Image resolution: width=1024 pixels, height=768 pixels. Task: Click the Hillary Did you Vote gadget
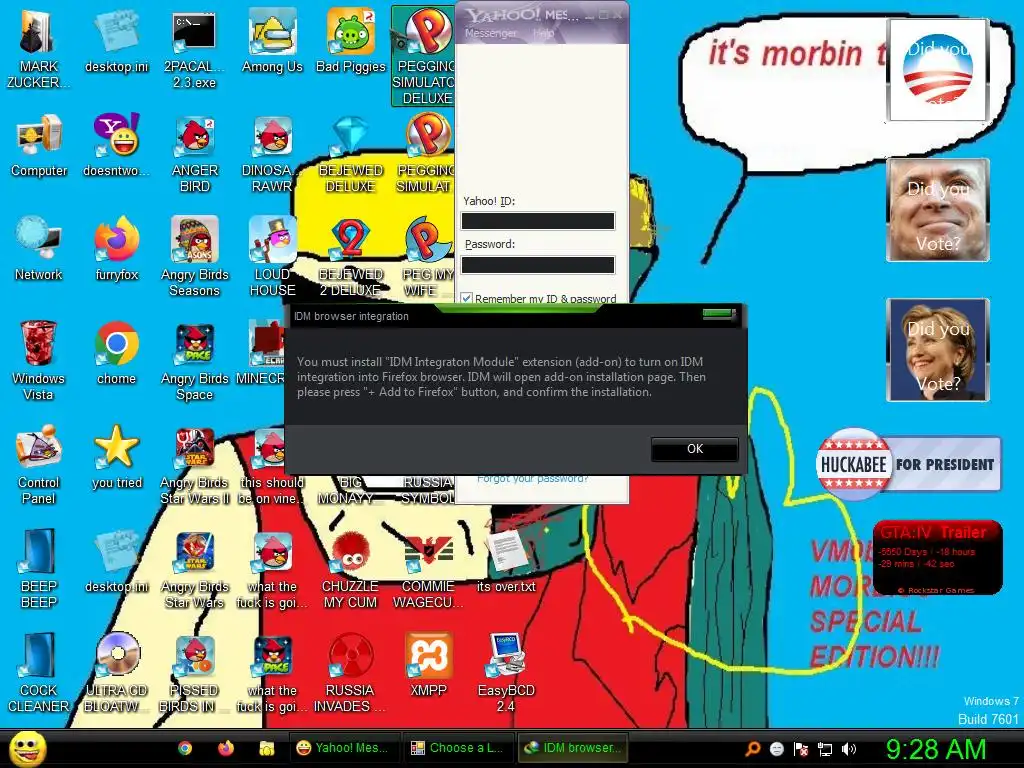point(937,350)
